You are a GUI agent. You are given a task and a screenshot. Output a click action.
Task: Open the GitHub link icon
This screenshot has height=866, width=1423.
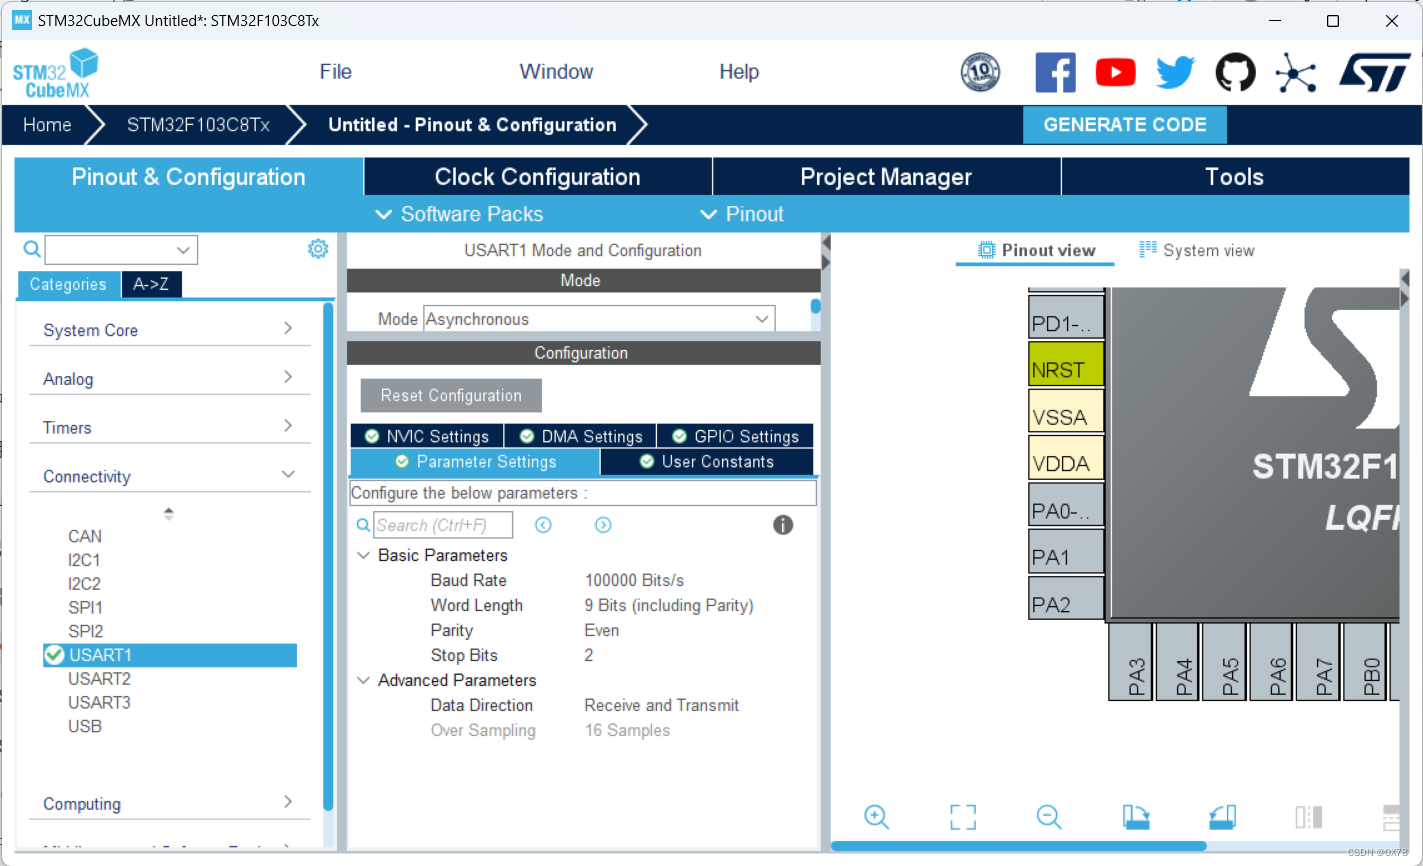coord(1235,73)
